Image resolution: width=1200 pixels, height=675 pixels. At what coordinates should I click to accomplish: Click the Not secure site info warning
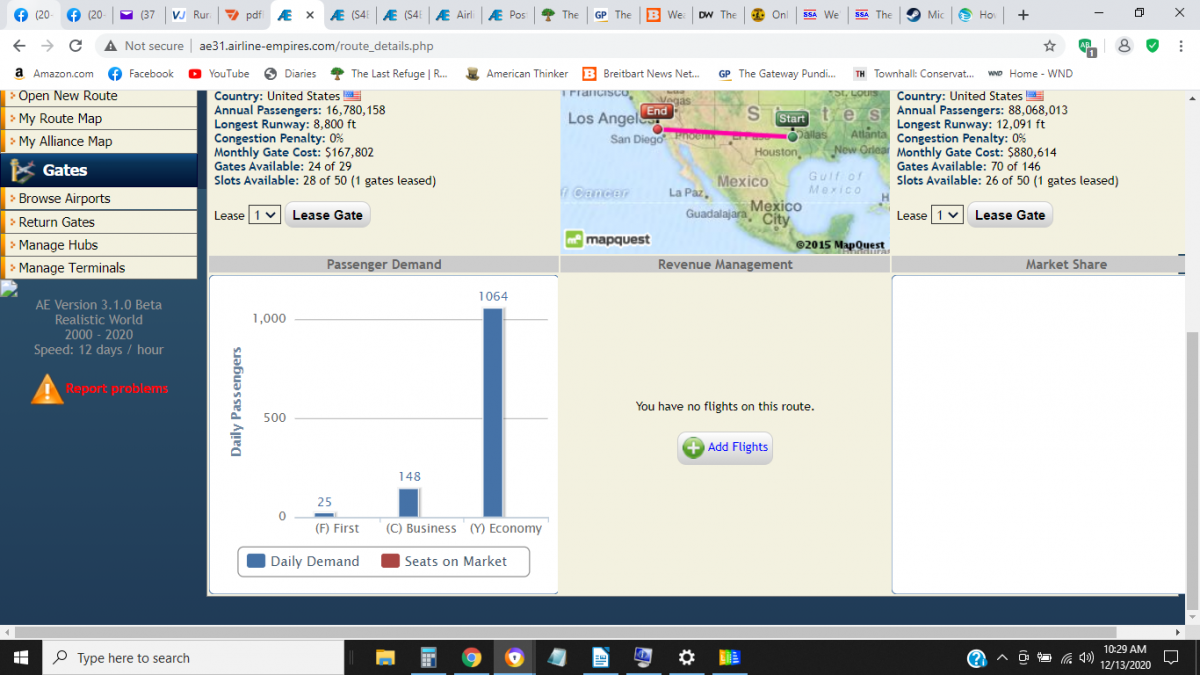pos(145,46)
